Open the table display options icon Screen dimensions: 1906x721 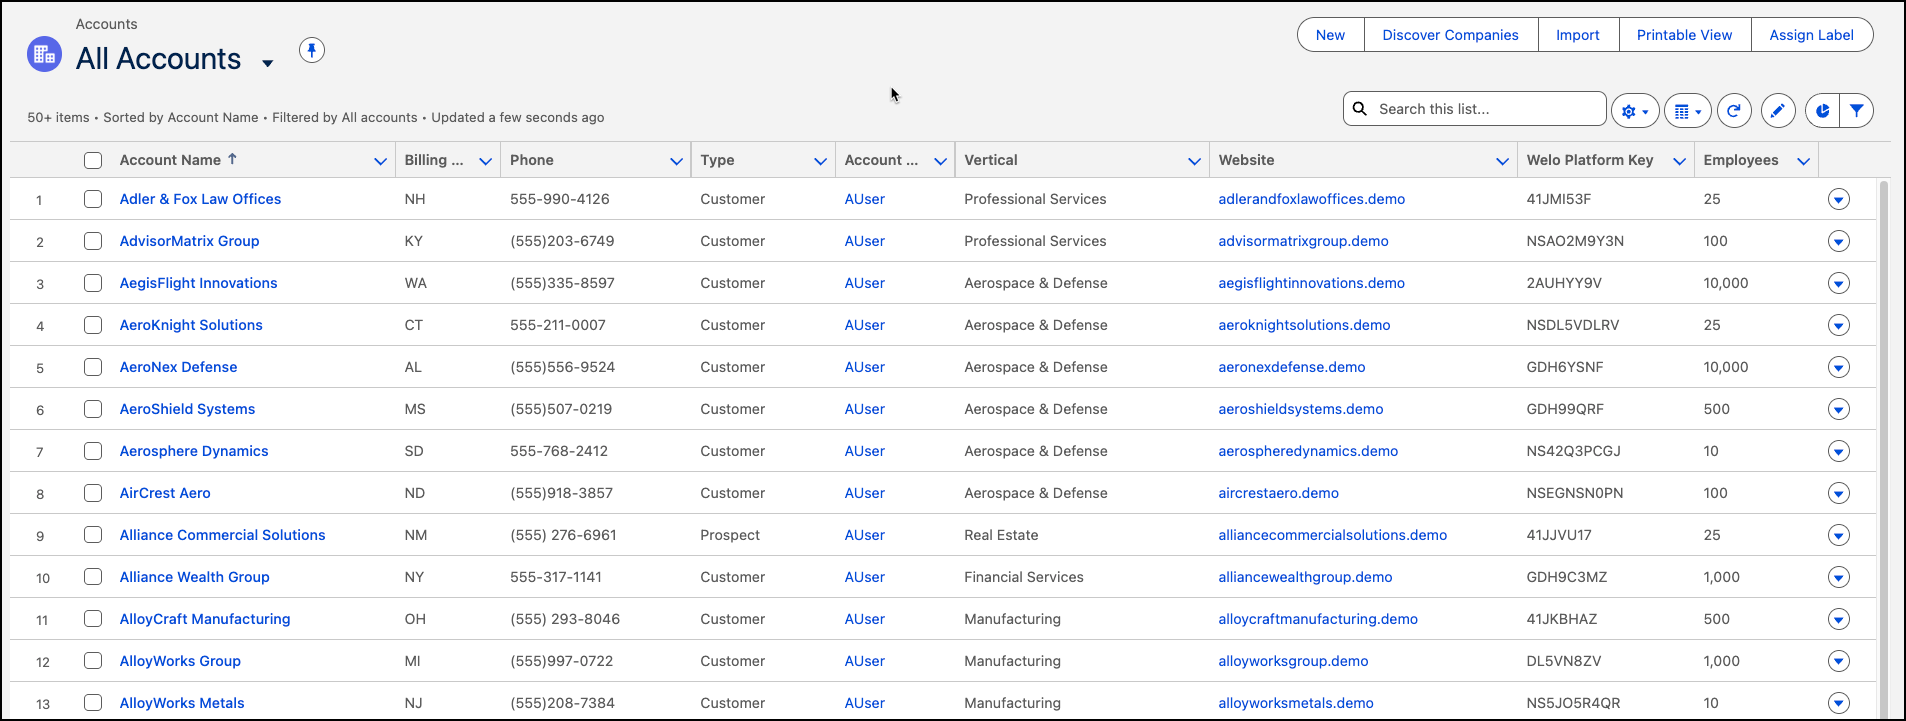(x=1687, y=111)
